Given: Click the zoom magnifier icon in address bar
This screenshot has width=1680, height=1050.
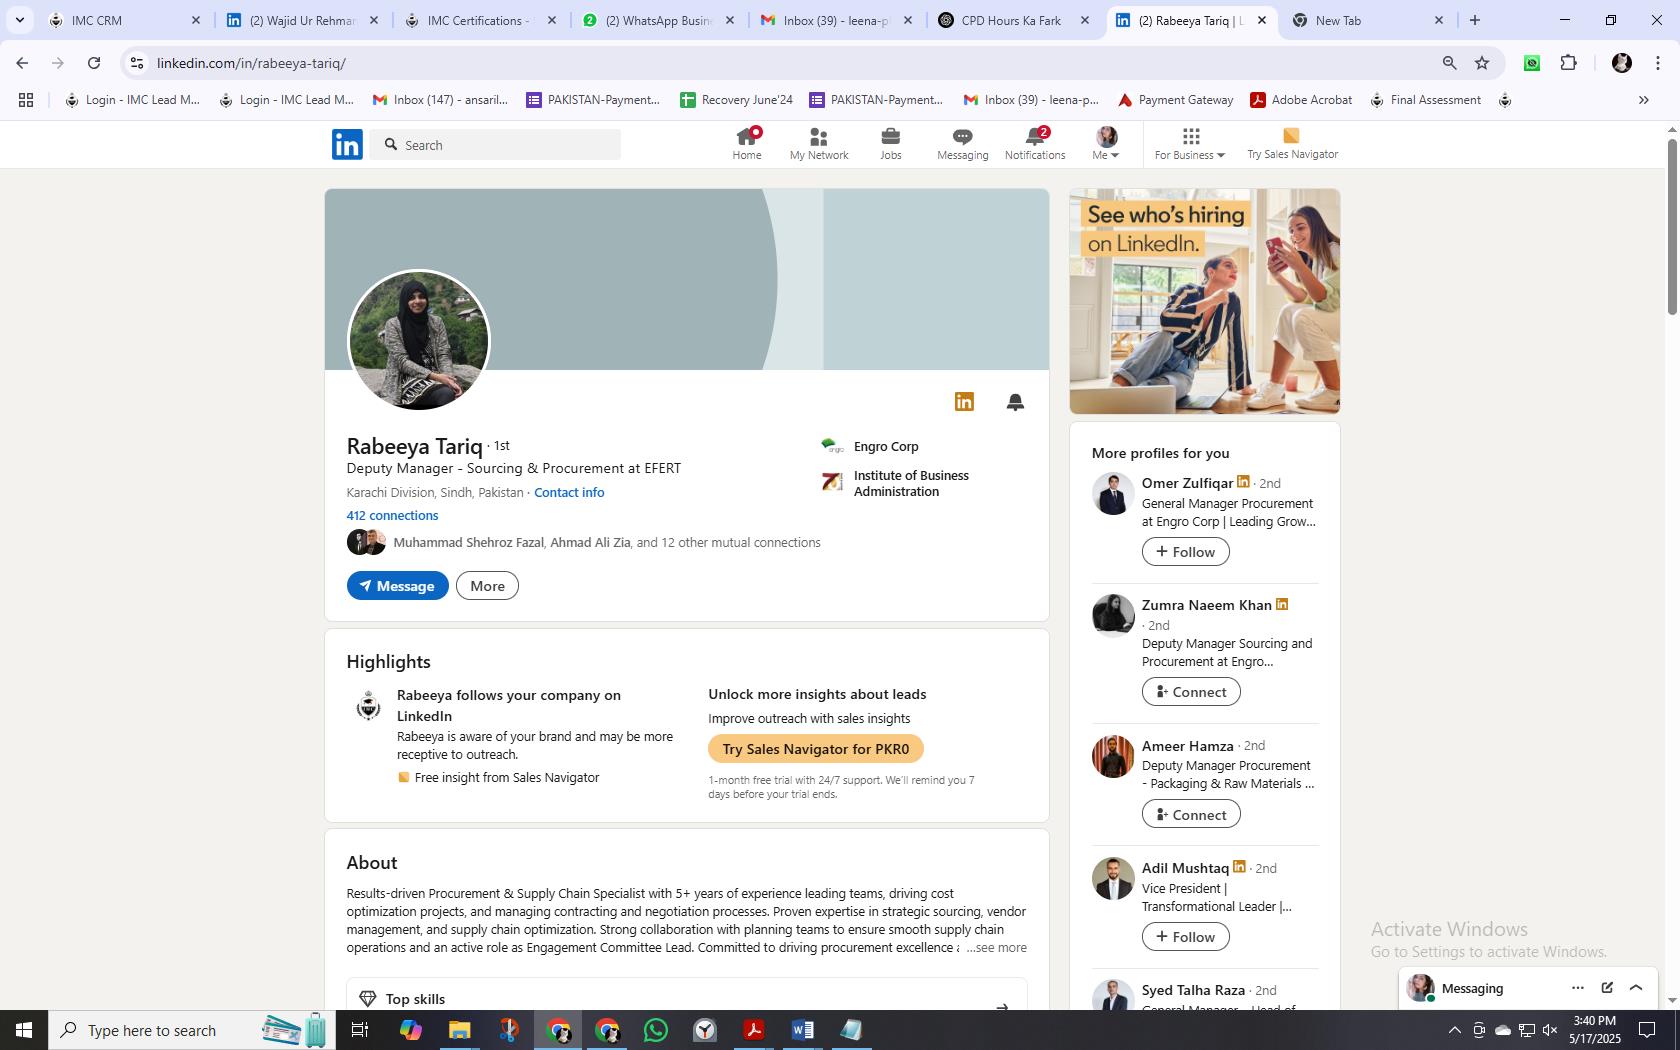Looking at the screenshot, I should pos(1449,63).
